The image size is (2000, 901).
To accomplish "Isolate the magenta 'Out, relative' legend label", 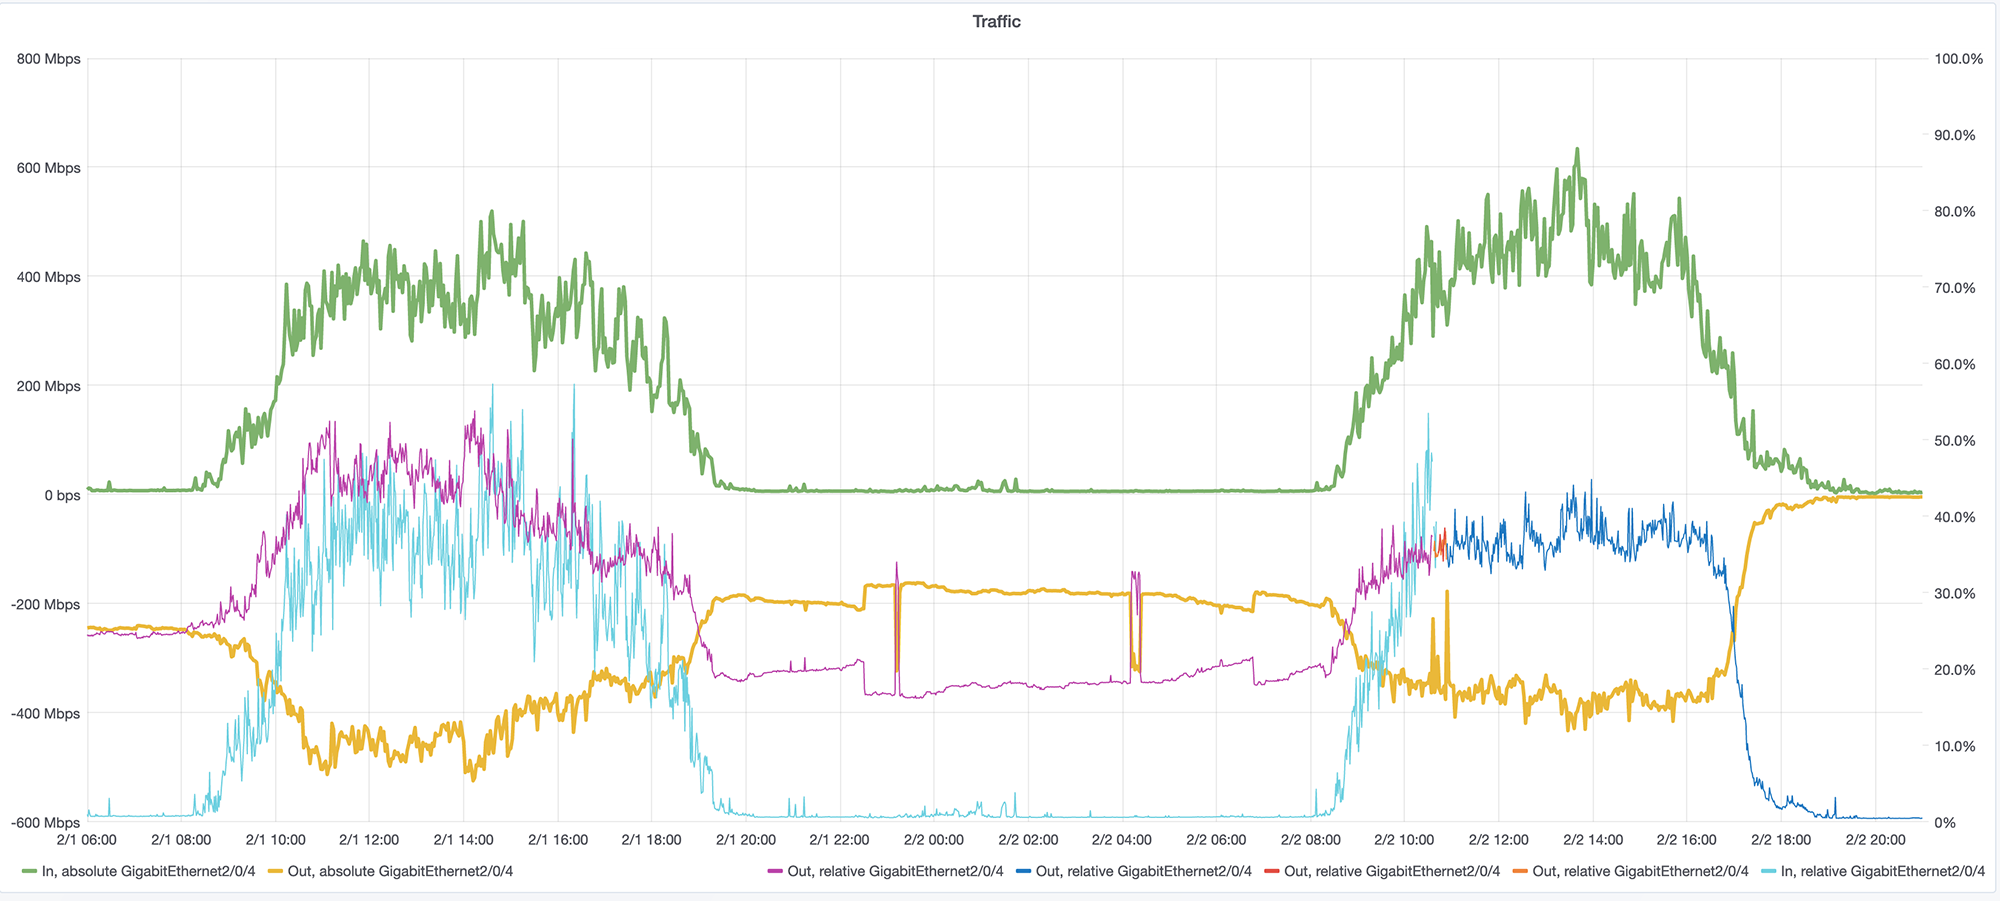I will [895, 872].
